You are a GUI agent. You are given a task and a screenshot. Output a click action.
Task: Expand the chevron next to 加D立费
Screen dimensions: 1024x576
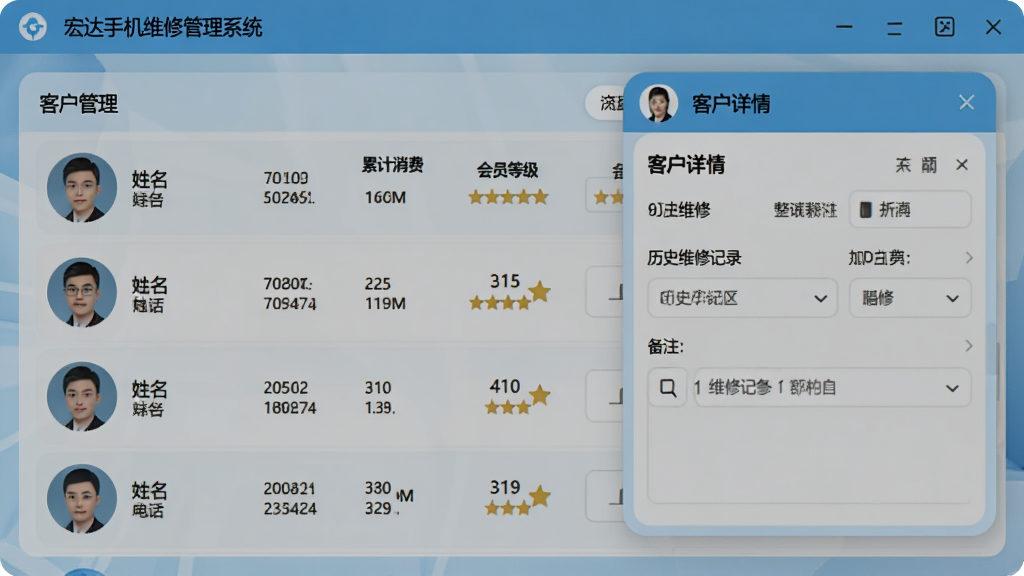(969, 258)
